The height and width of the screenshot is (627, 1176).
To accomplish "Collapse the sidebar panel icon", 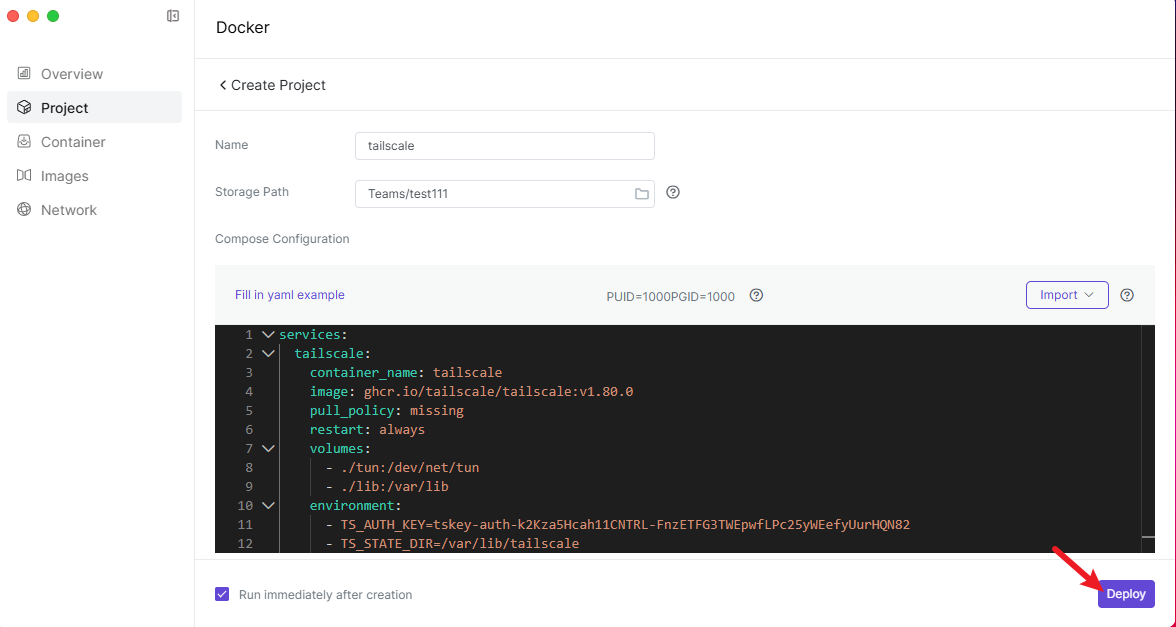I will click(173, 16).
